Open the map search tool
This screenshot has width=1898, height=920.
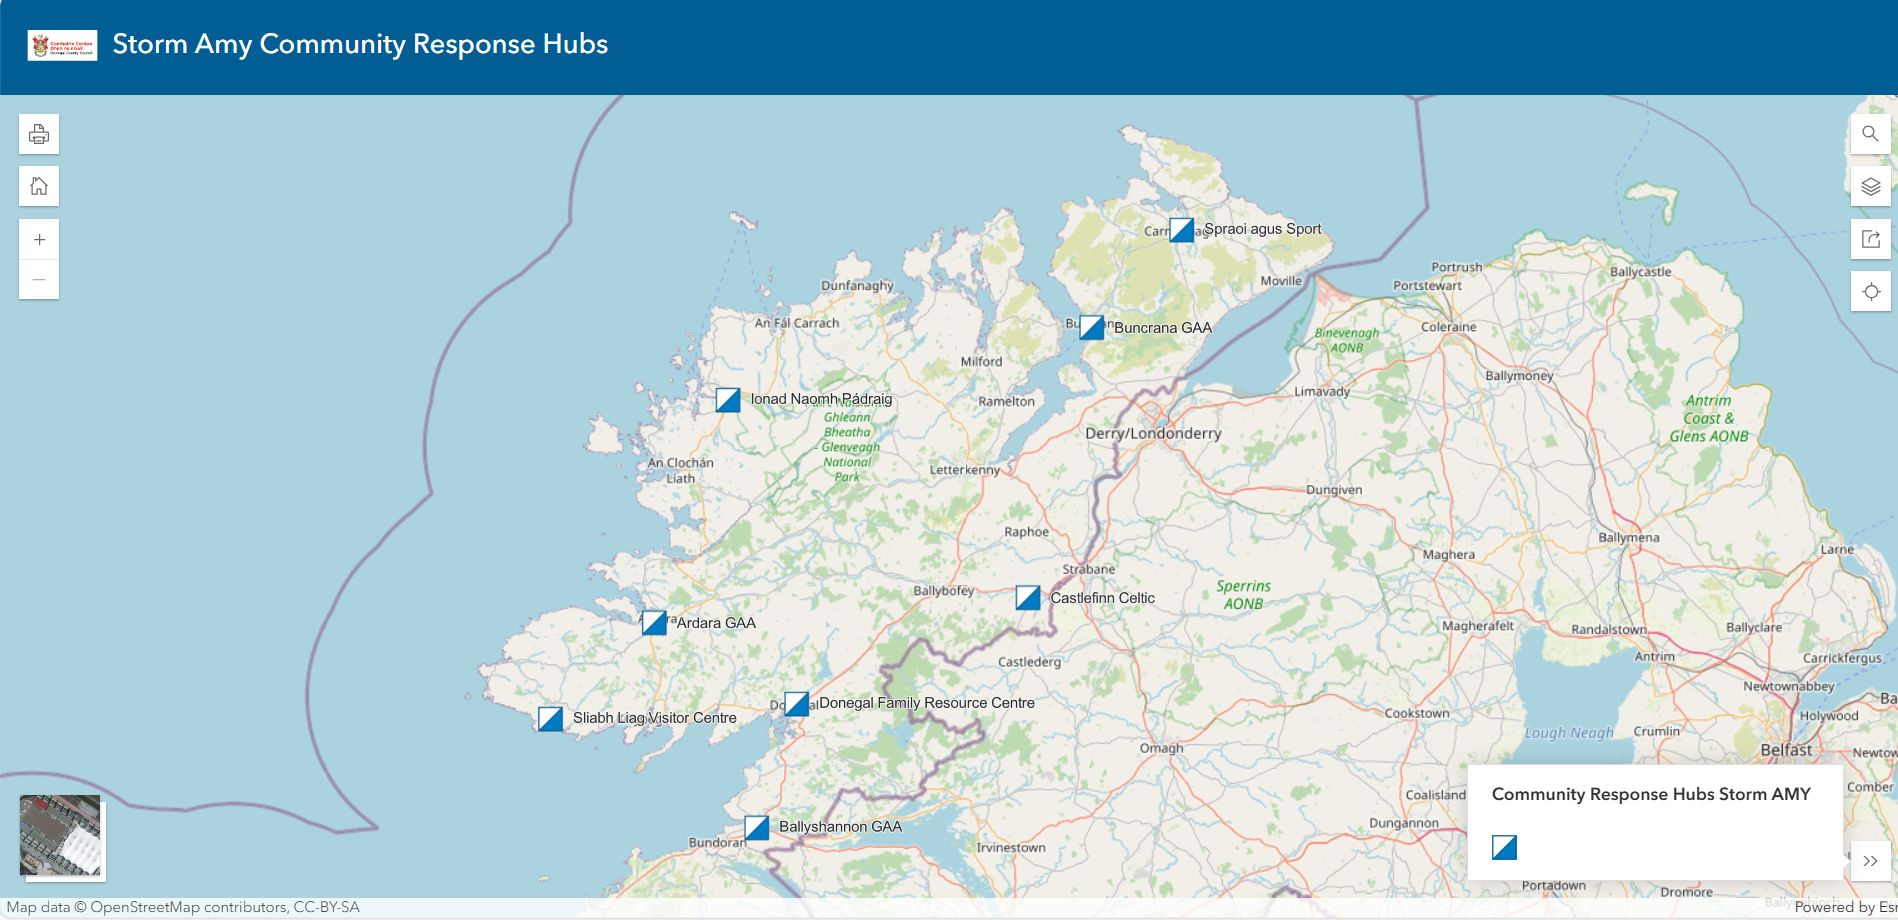tap(1870, 134)
